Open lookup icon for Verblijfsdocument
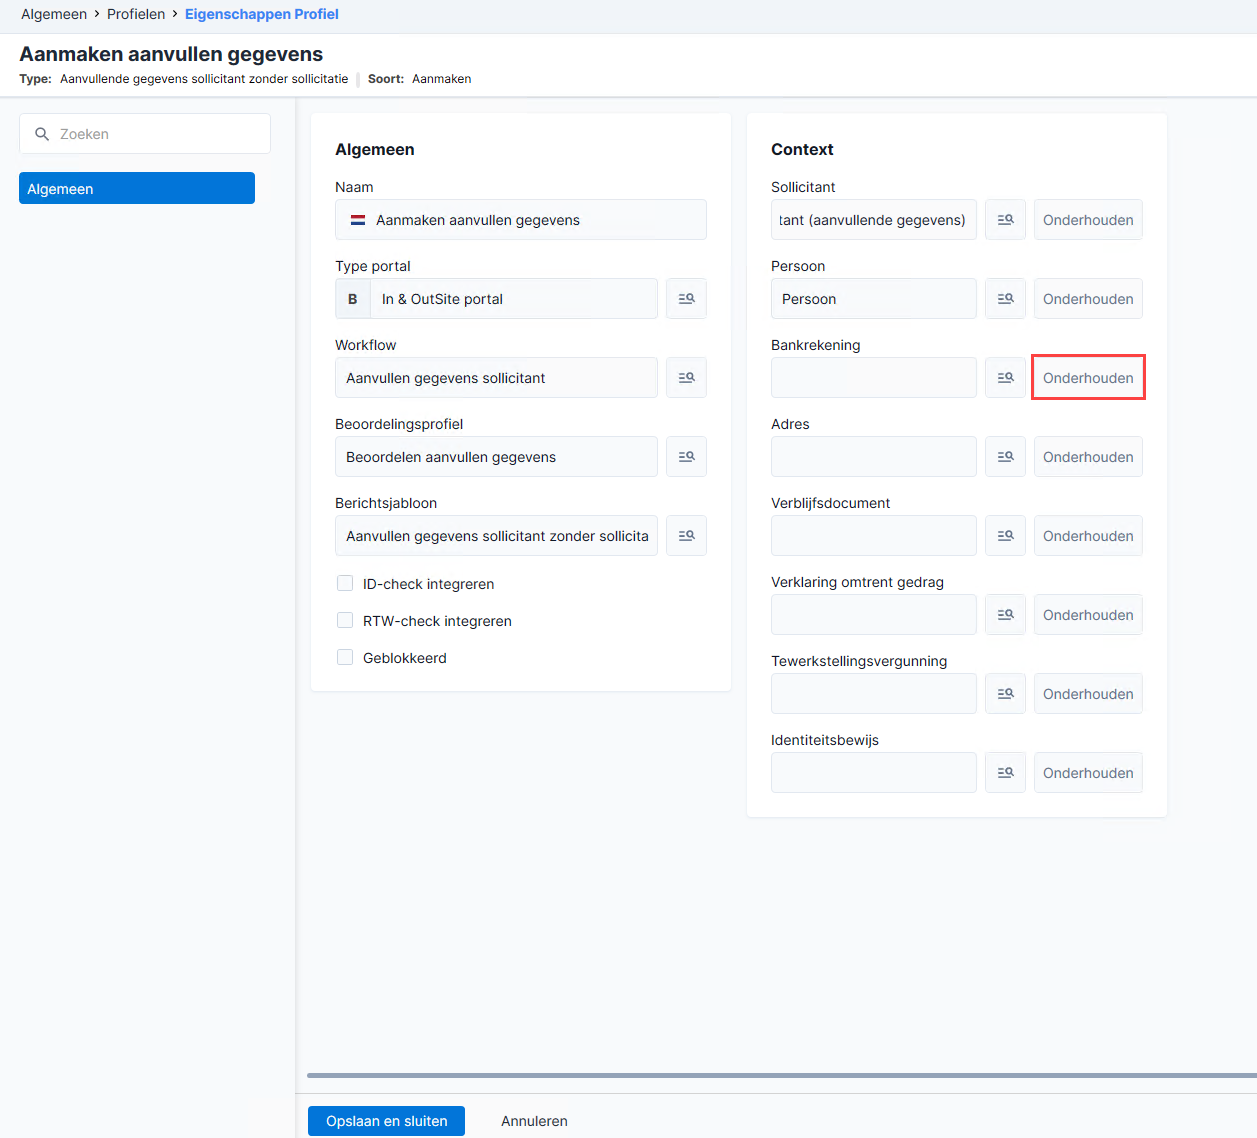The width and height of the screenshot is (1257, 1138). click(x=1005, y=536)
